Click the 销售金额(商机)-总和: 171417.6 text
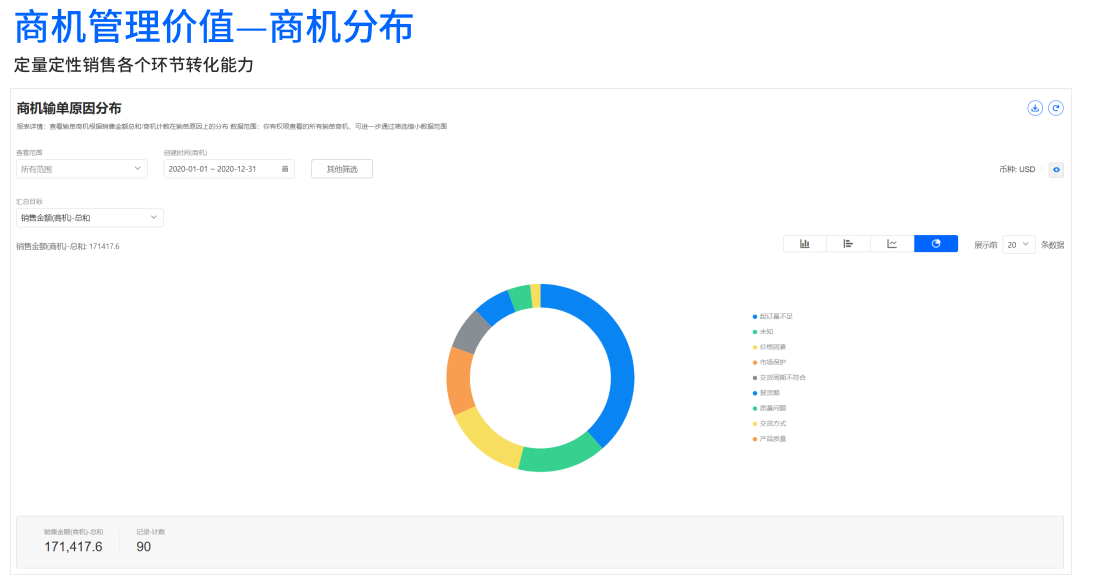Screen dimensions: 1096x584 click(68, 247)
